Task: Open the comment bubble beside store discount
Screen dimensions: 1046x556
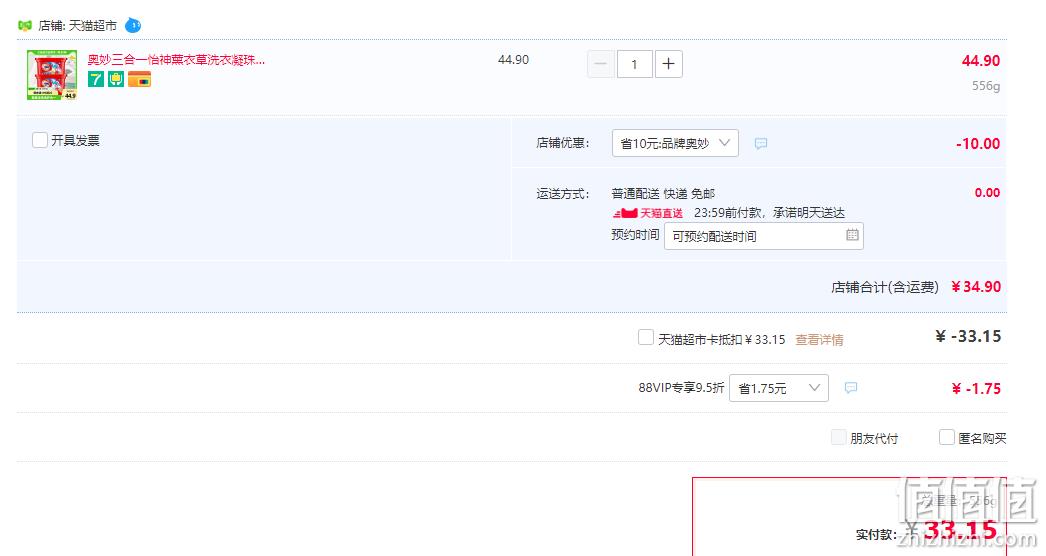Action: pyautogui.click(x=760, y=144)
